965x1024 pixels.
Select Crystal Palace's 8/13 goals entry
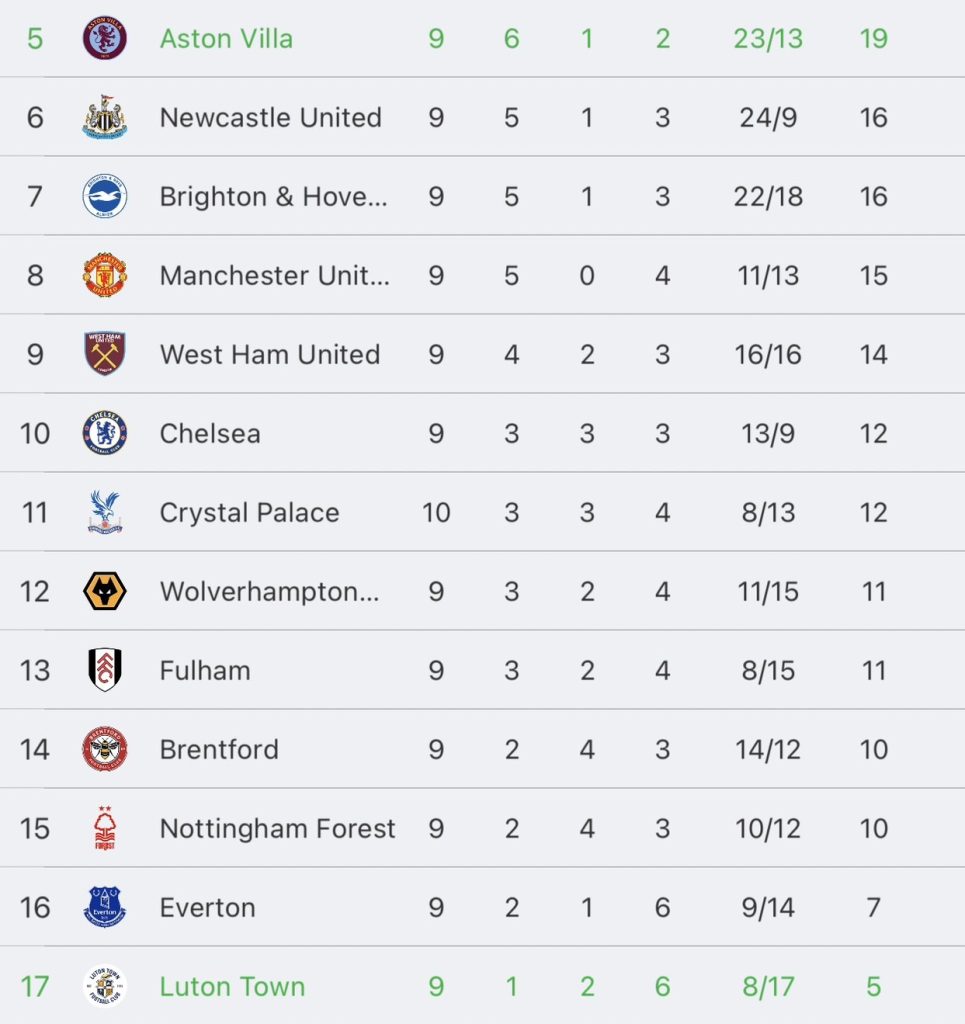point(768,513)
